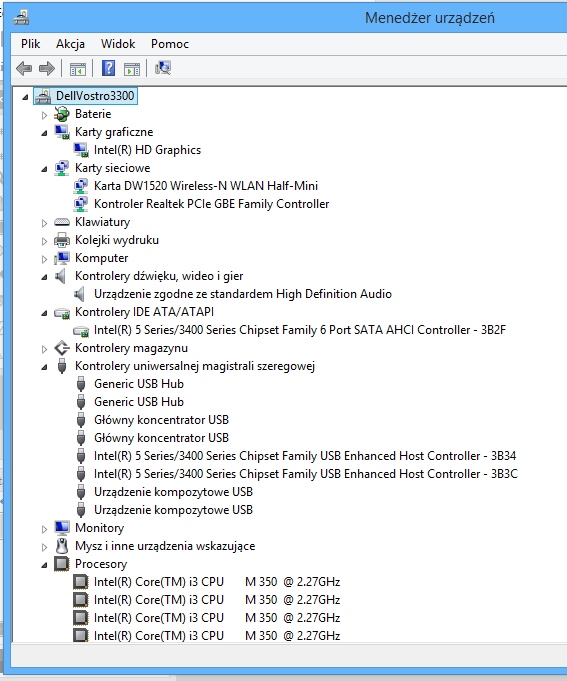The image size is (567, 681).
Task: Click the Forward arrow toolbar button
Action: [47, 68]
